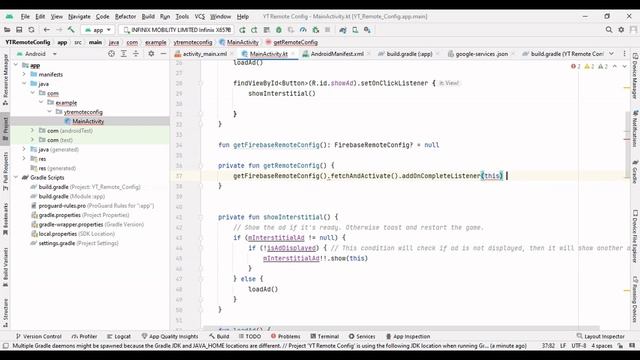Open the INFINIX device selector dropdown
640x360 pixels.
coord(177,30)
